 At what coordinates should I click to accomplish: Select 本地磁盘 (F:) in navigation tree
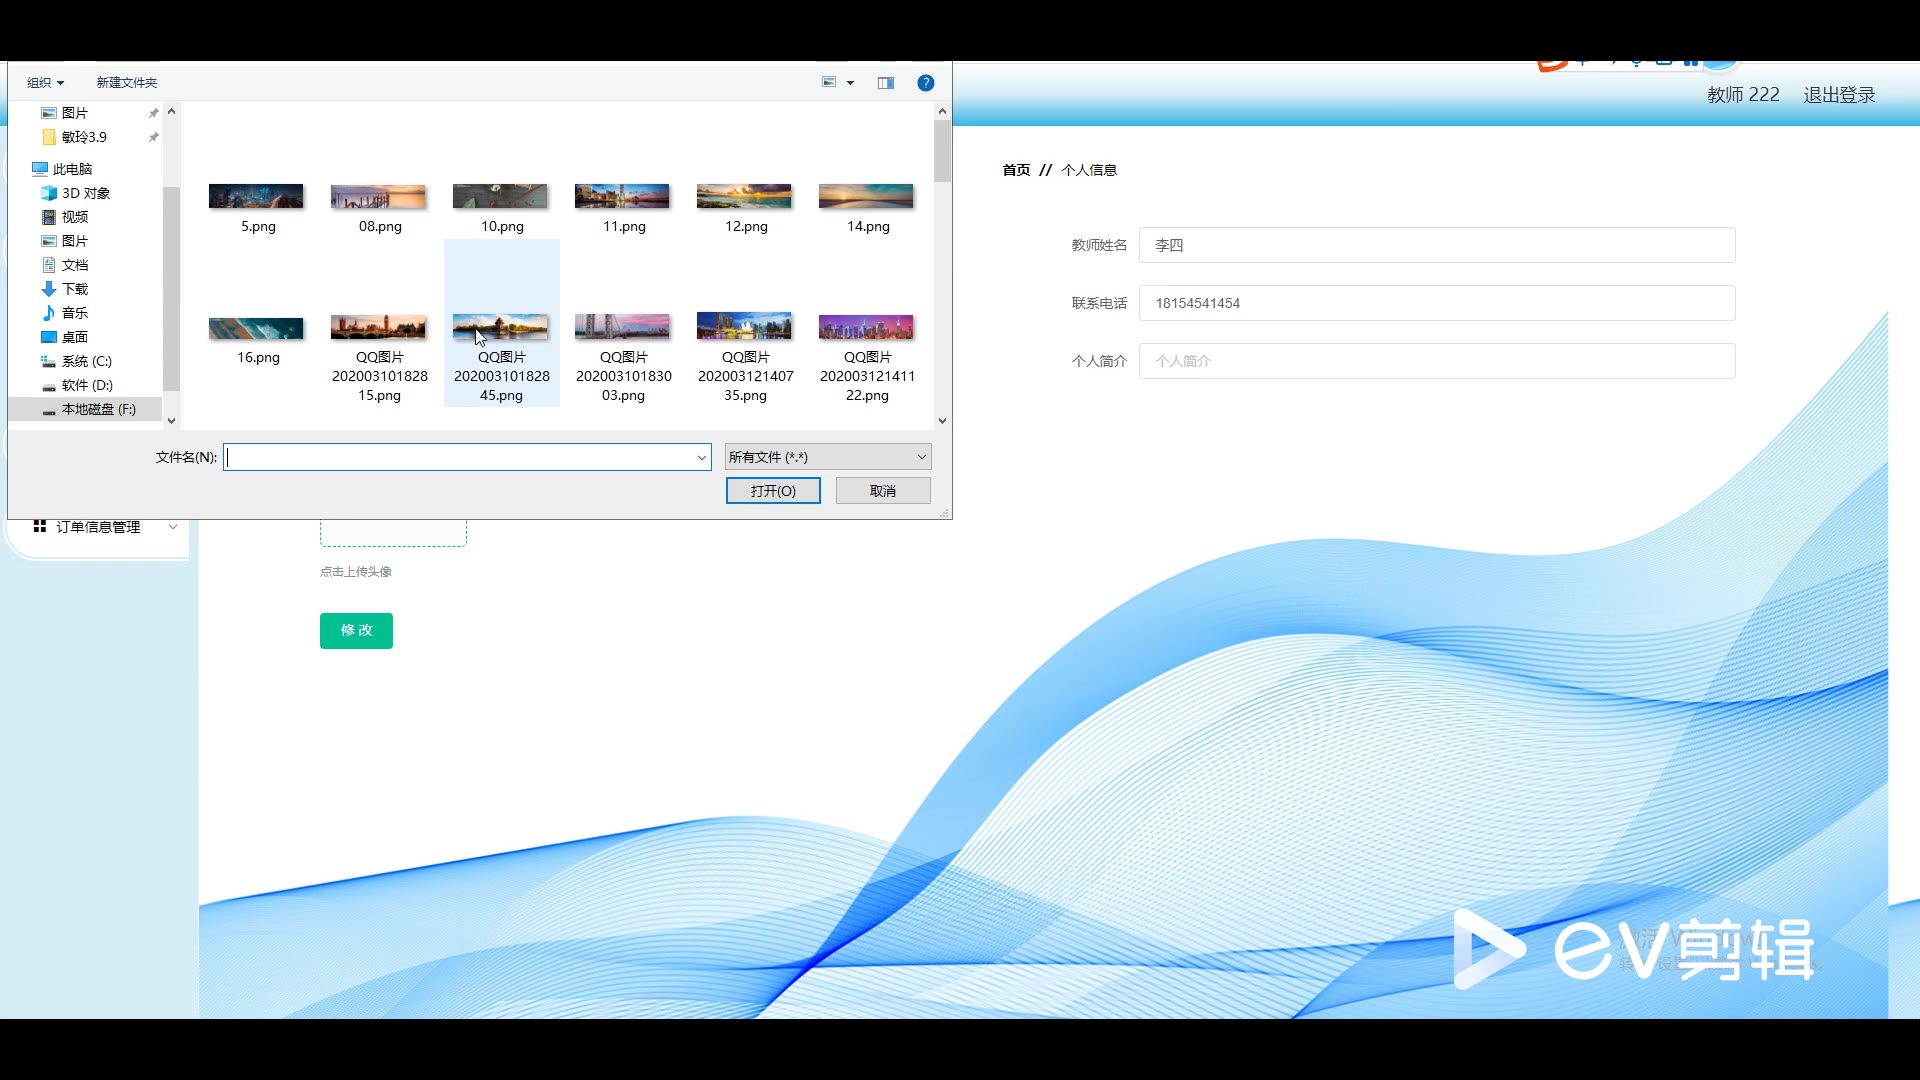97,409
